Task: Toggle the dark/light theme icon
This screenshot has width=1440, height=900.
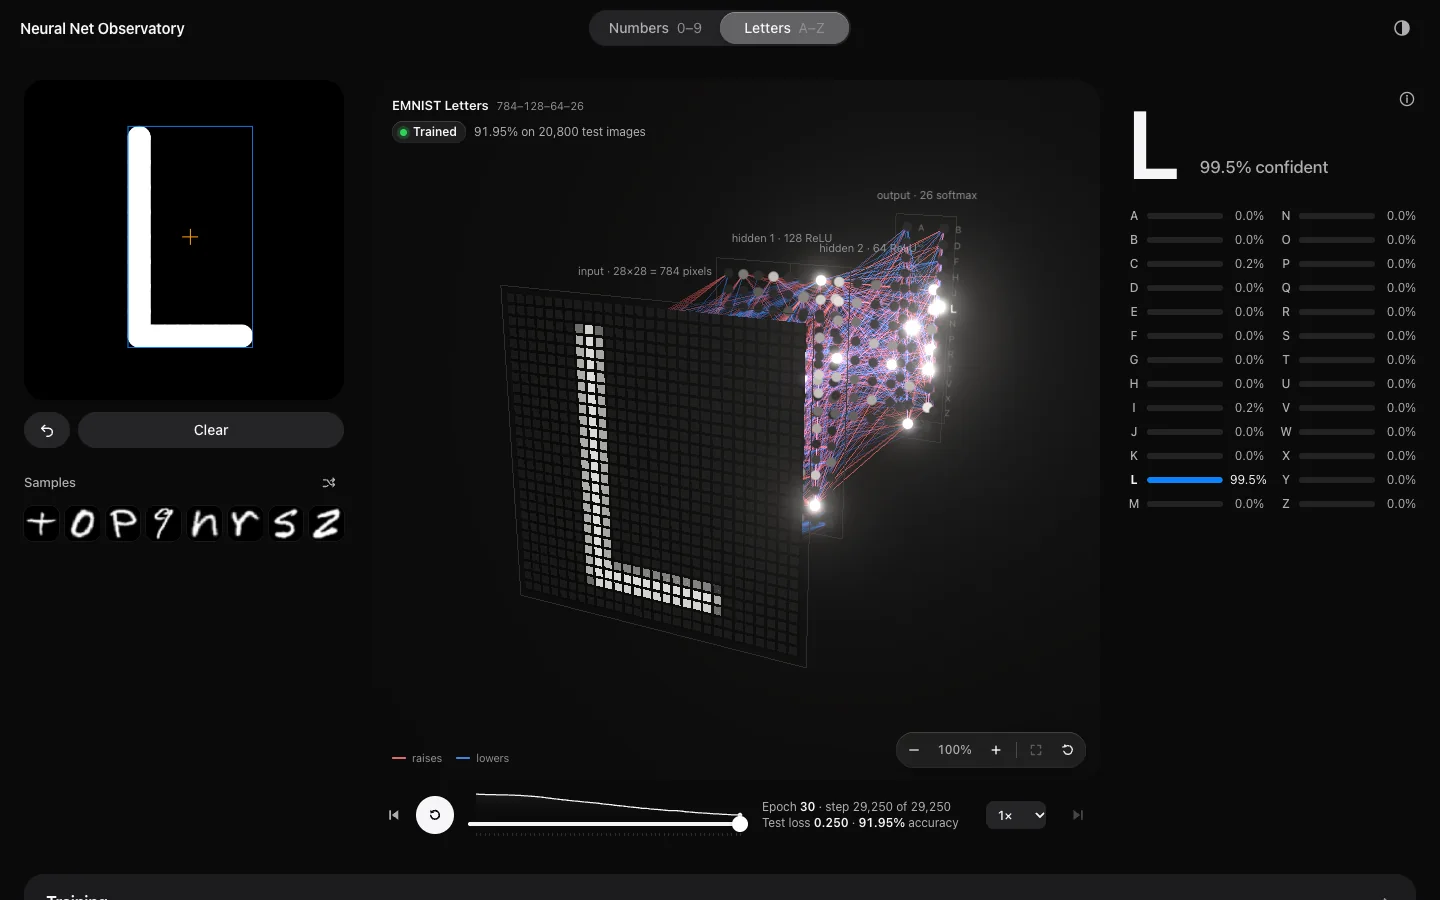Action: point(1402,28)
